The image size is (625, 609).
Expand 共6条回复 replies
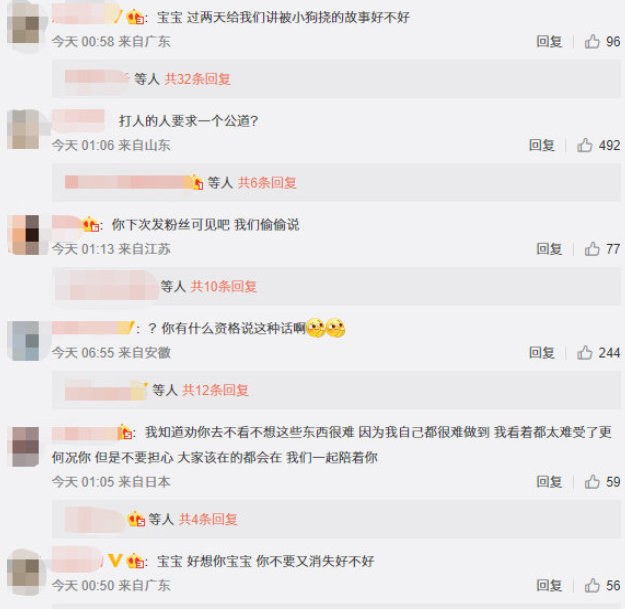(x=267, y=183)
